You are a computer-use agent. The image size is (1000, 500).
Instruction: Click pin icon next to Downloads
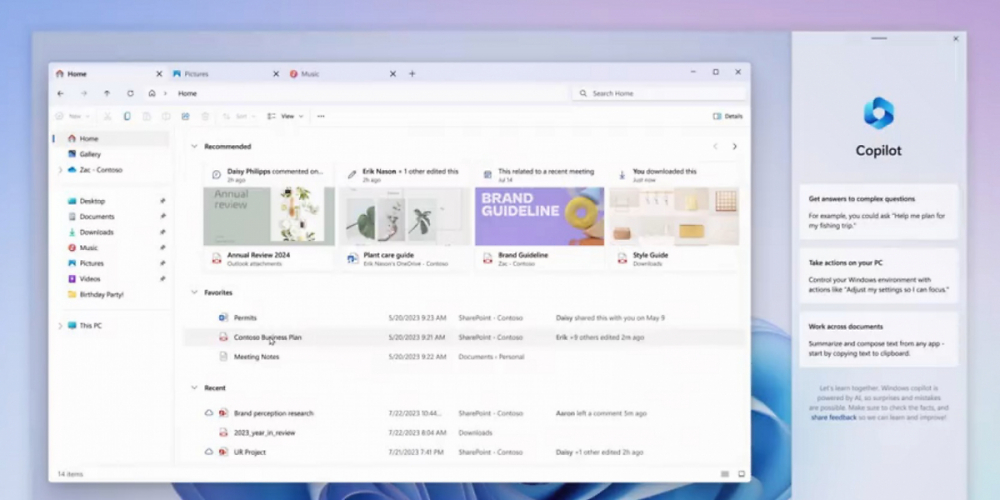[x=163, y=232]
